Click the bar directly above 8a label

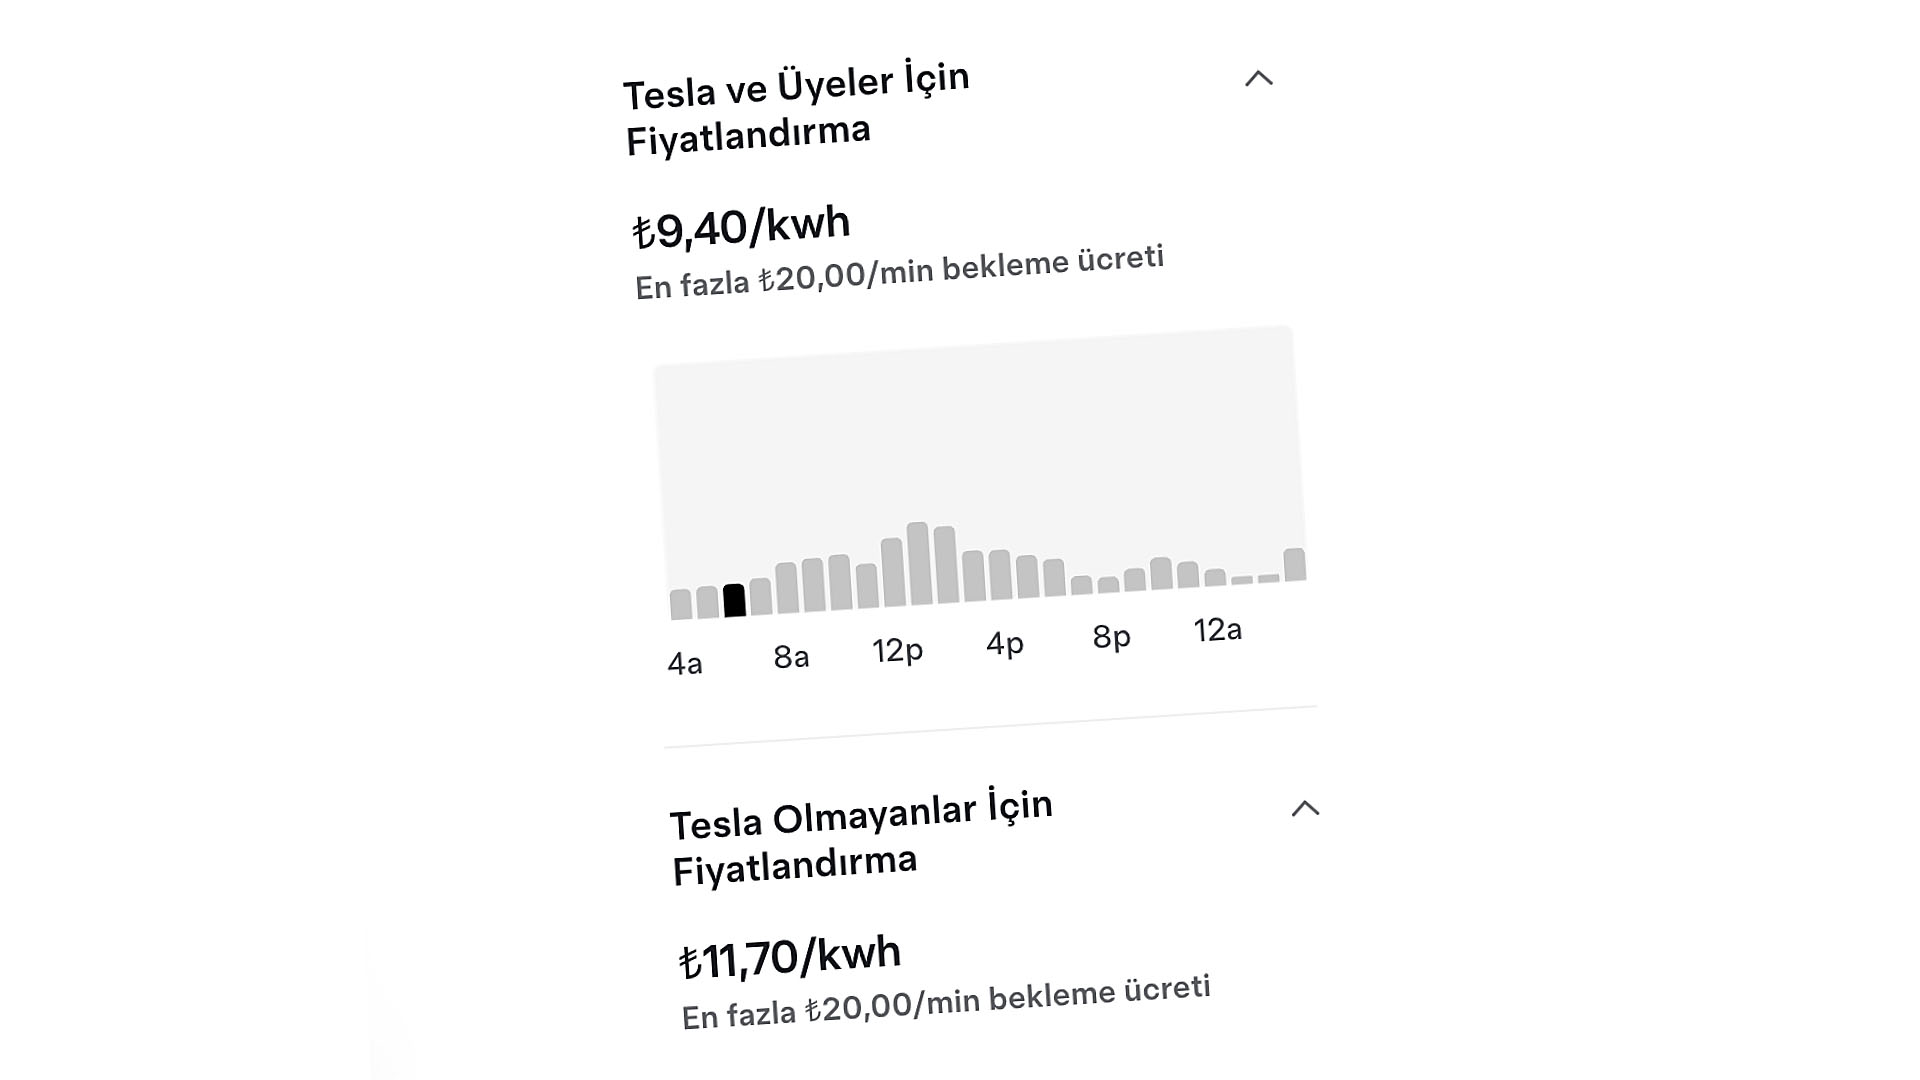click(x=787, y=588)
